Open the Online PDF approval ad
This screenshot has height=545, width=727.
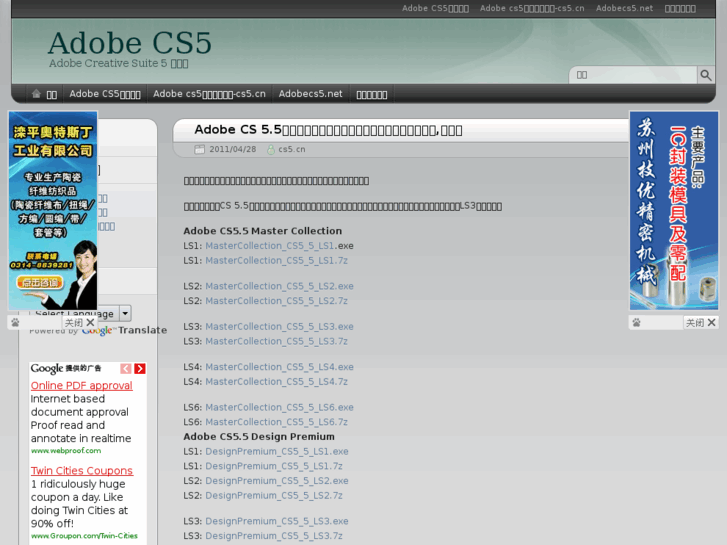(82, 386)
